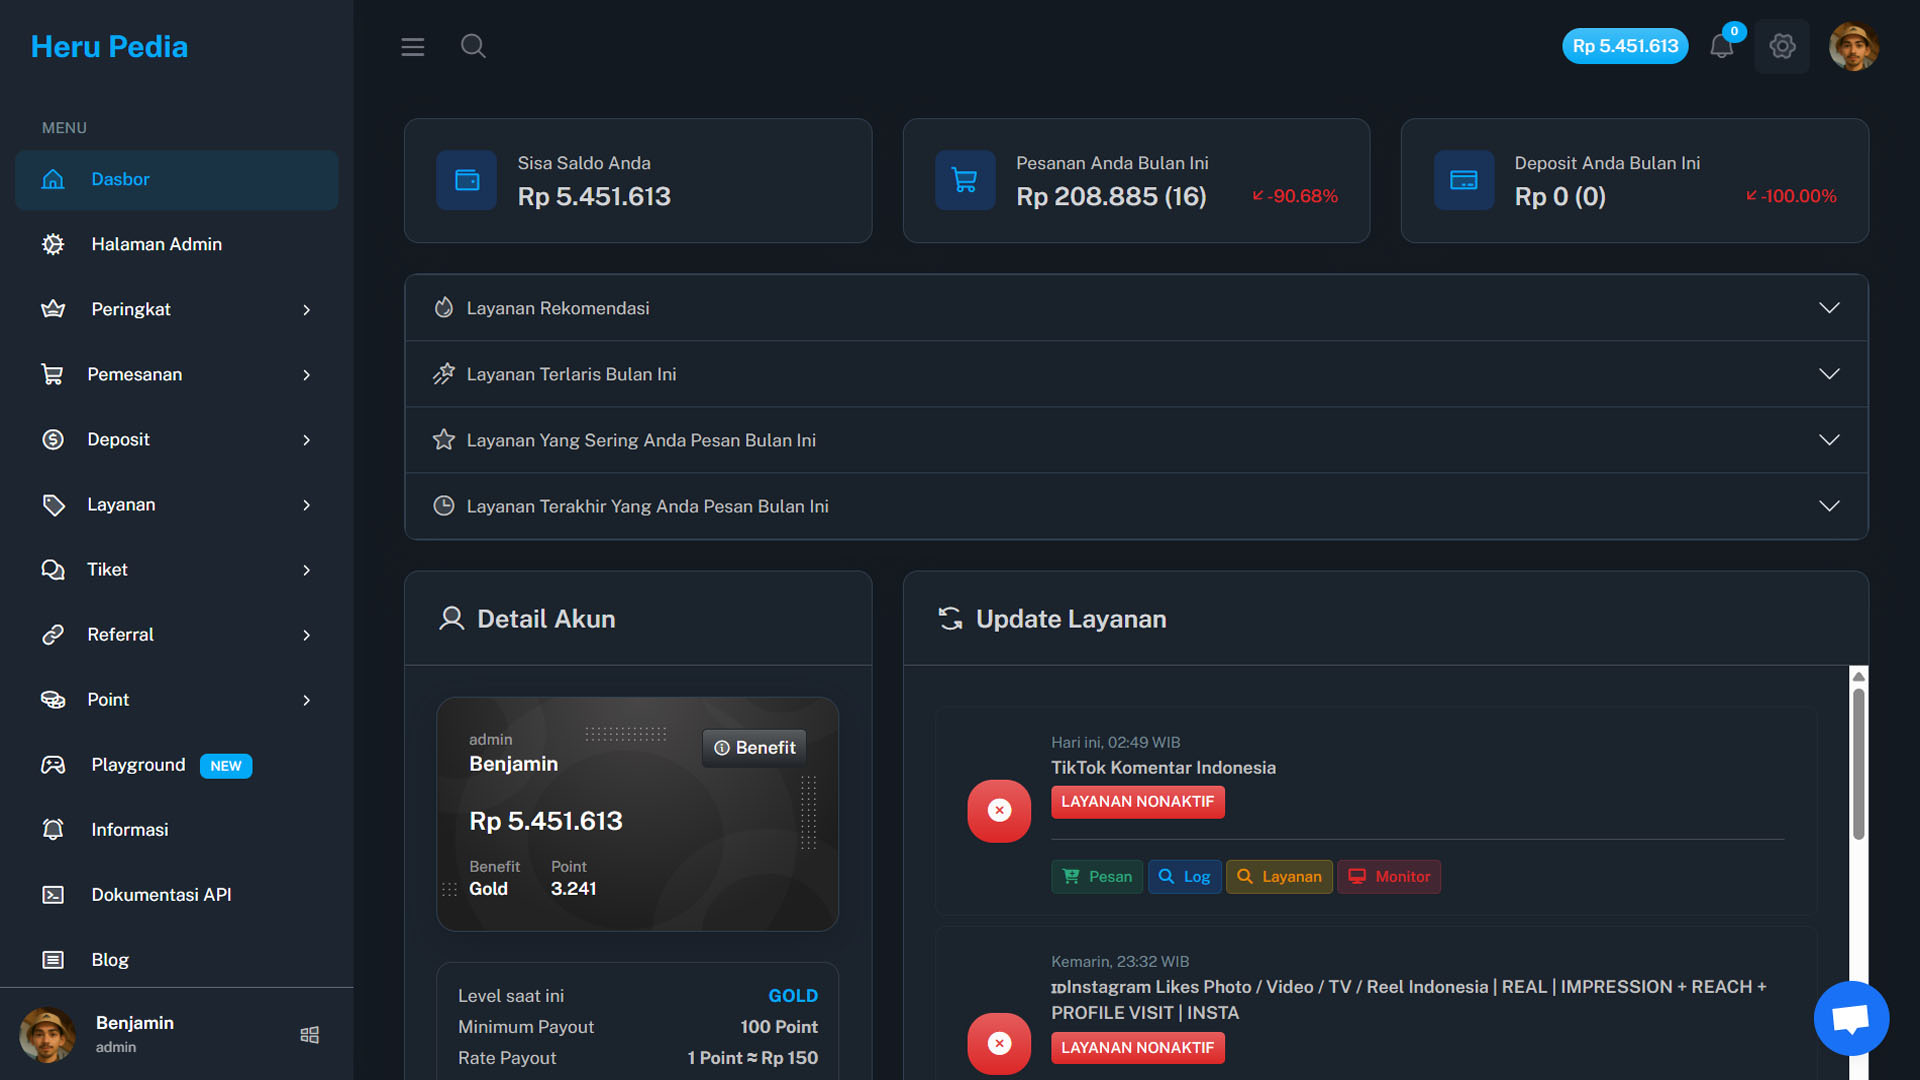The width and height of the screenshot is (1920, 1080).
Task: Click the Update Layanan scrollbar
Action: tap(1858, 765)
